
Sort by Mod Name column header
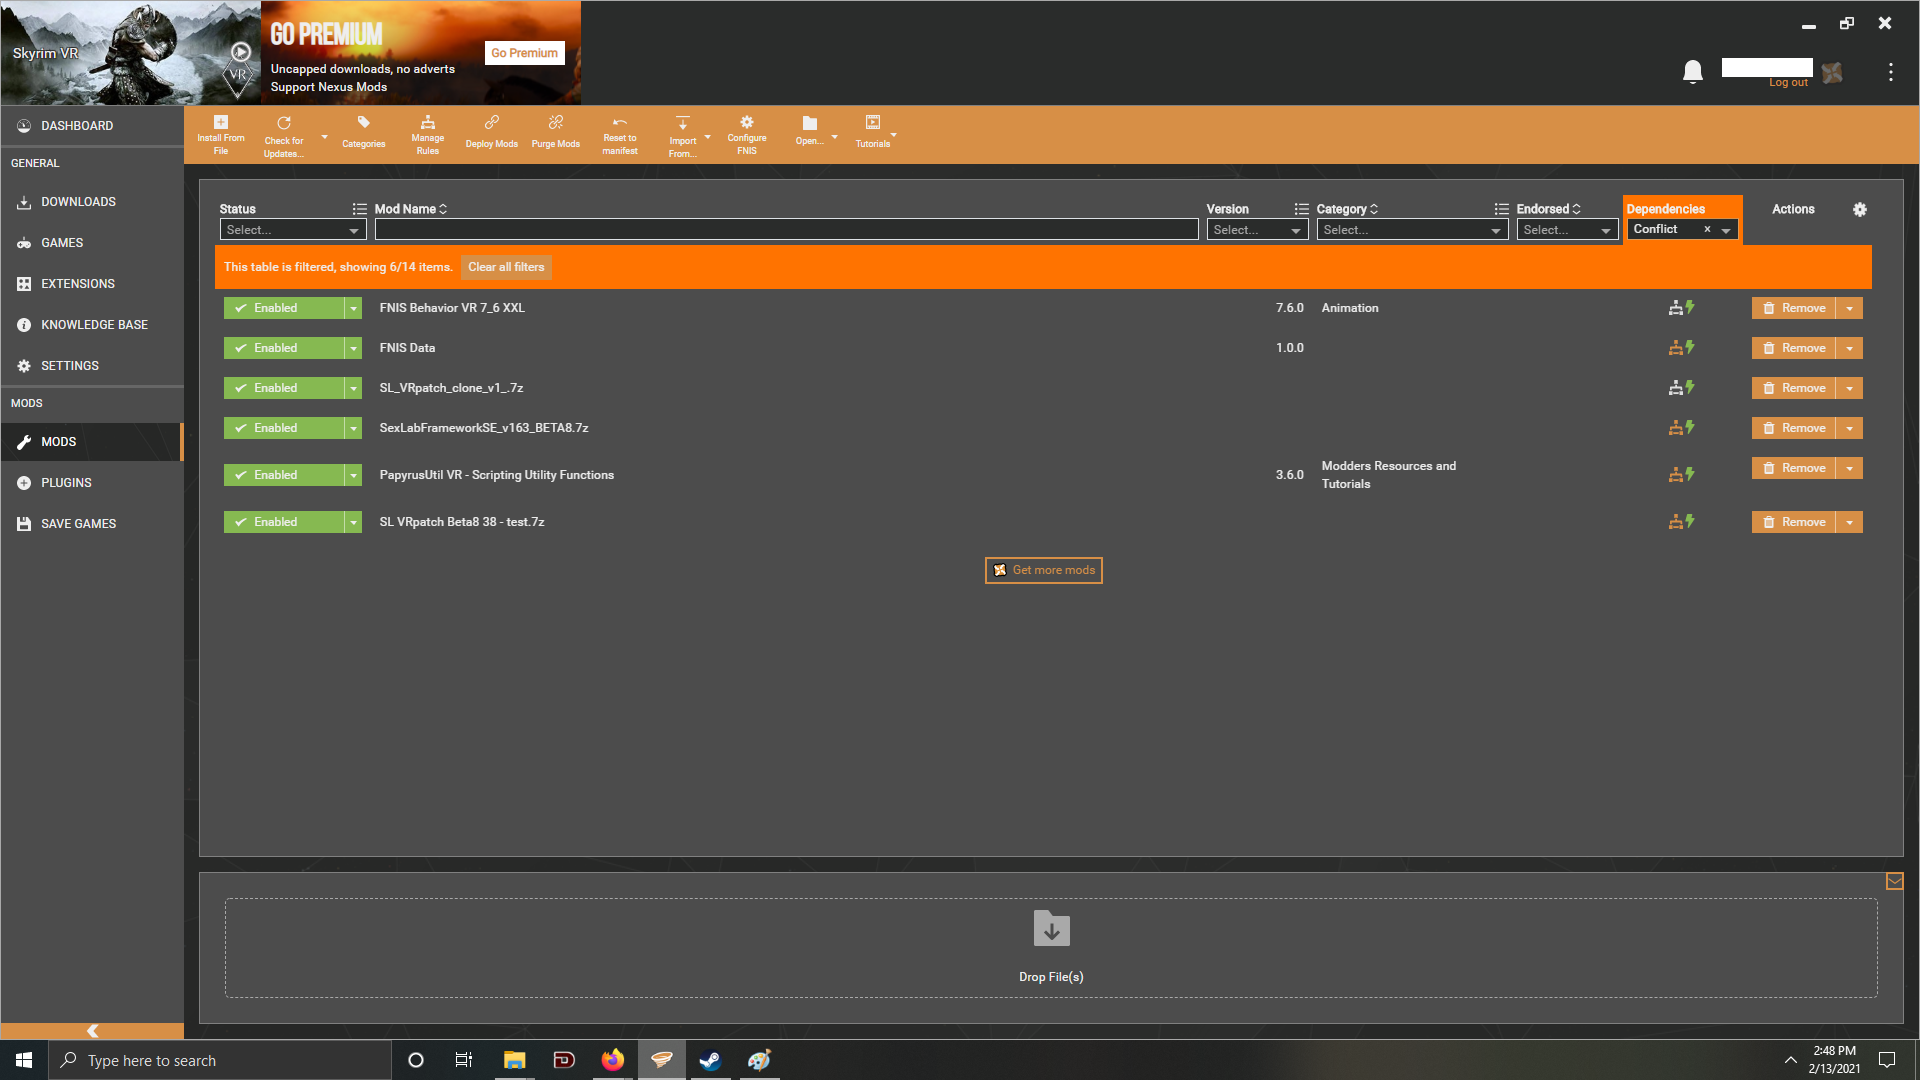click(411, 209)
